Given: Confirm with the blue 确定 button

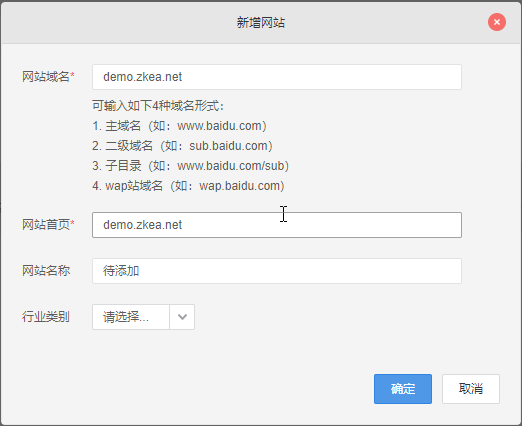Looking at the screenshot, I should click(x=403, y=389).
